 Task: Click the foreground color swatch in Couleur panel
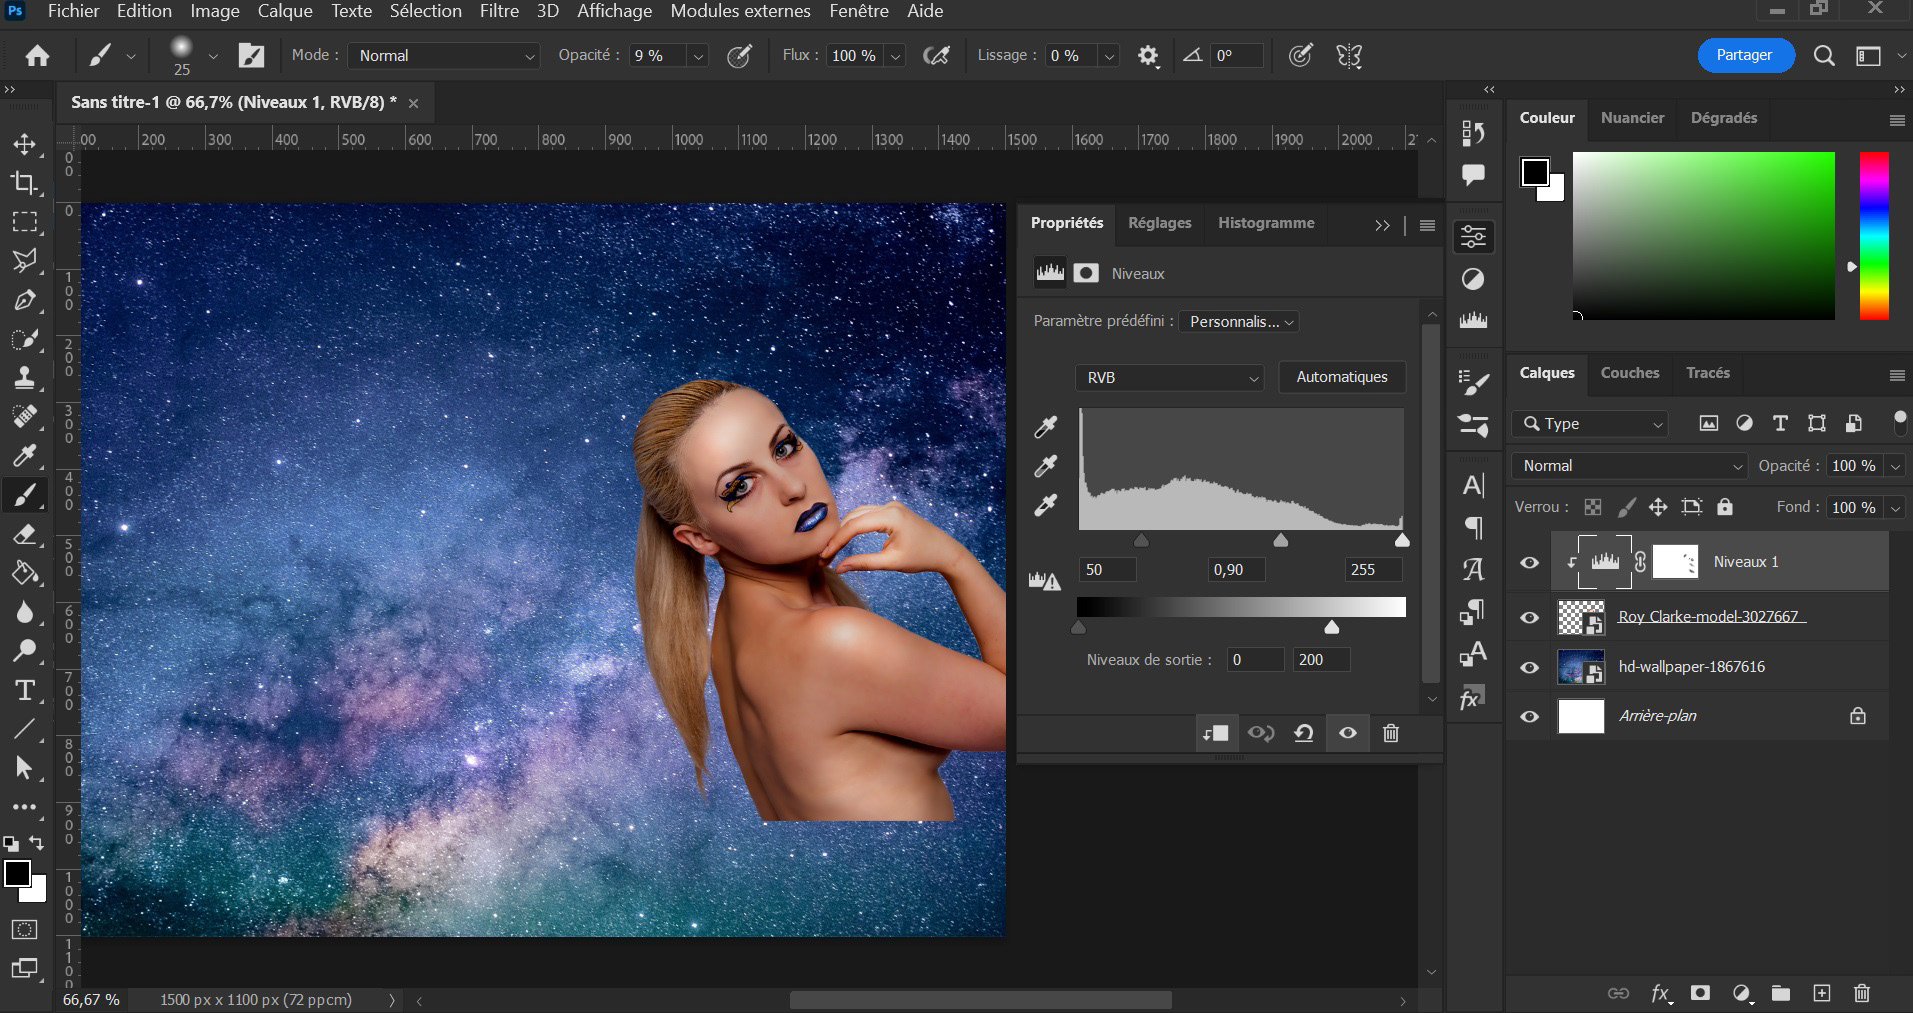1535,172
